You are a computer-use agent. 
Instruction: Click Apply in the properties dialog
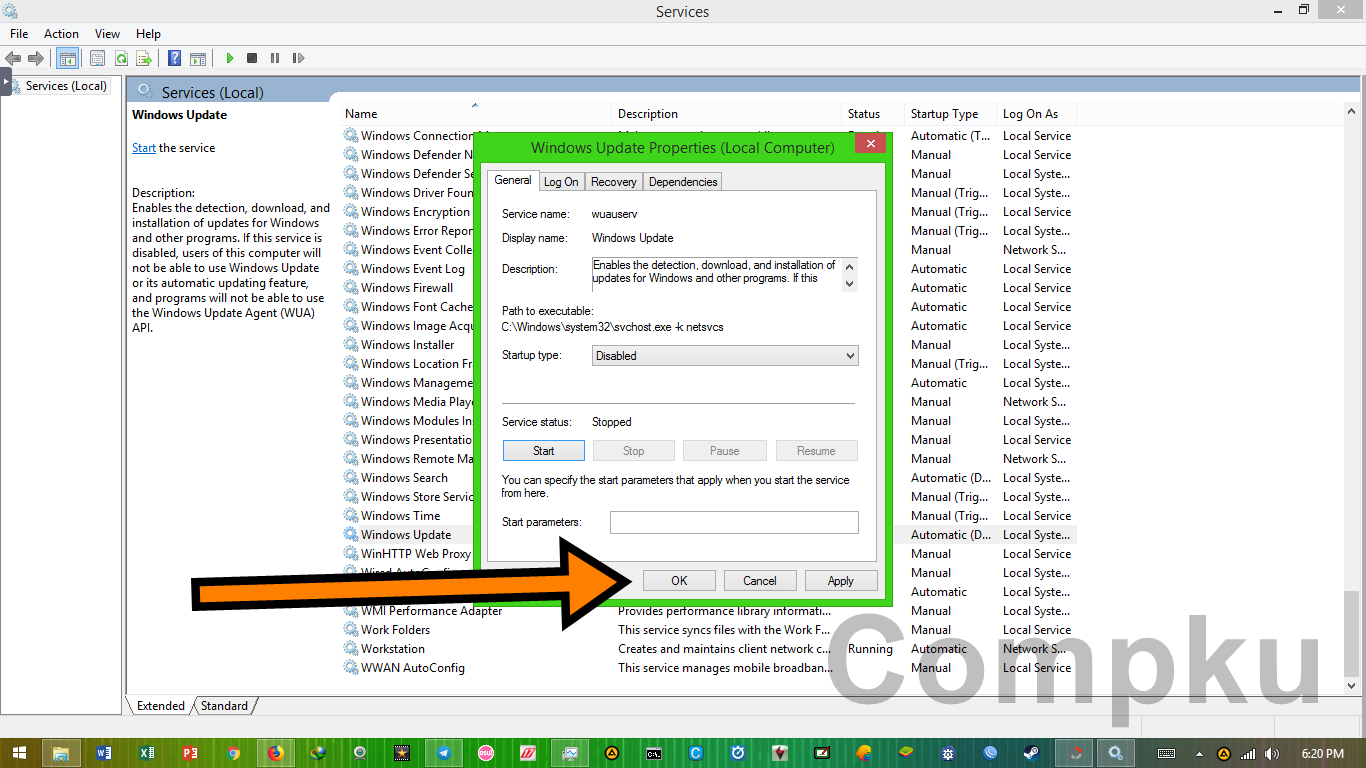[841, 581]
